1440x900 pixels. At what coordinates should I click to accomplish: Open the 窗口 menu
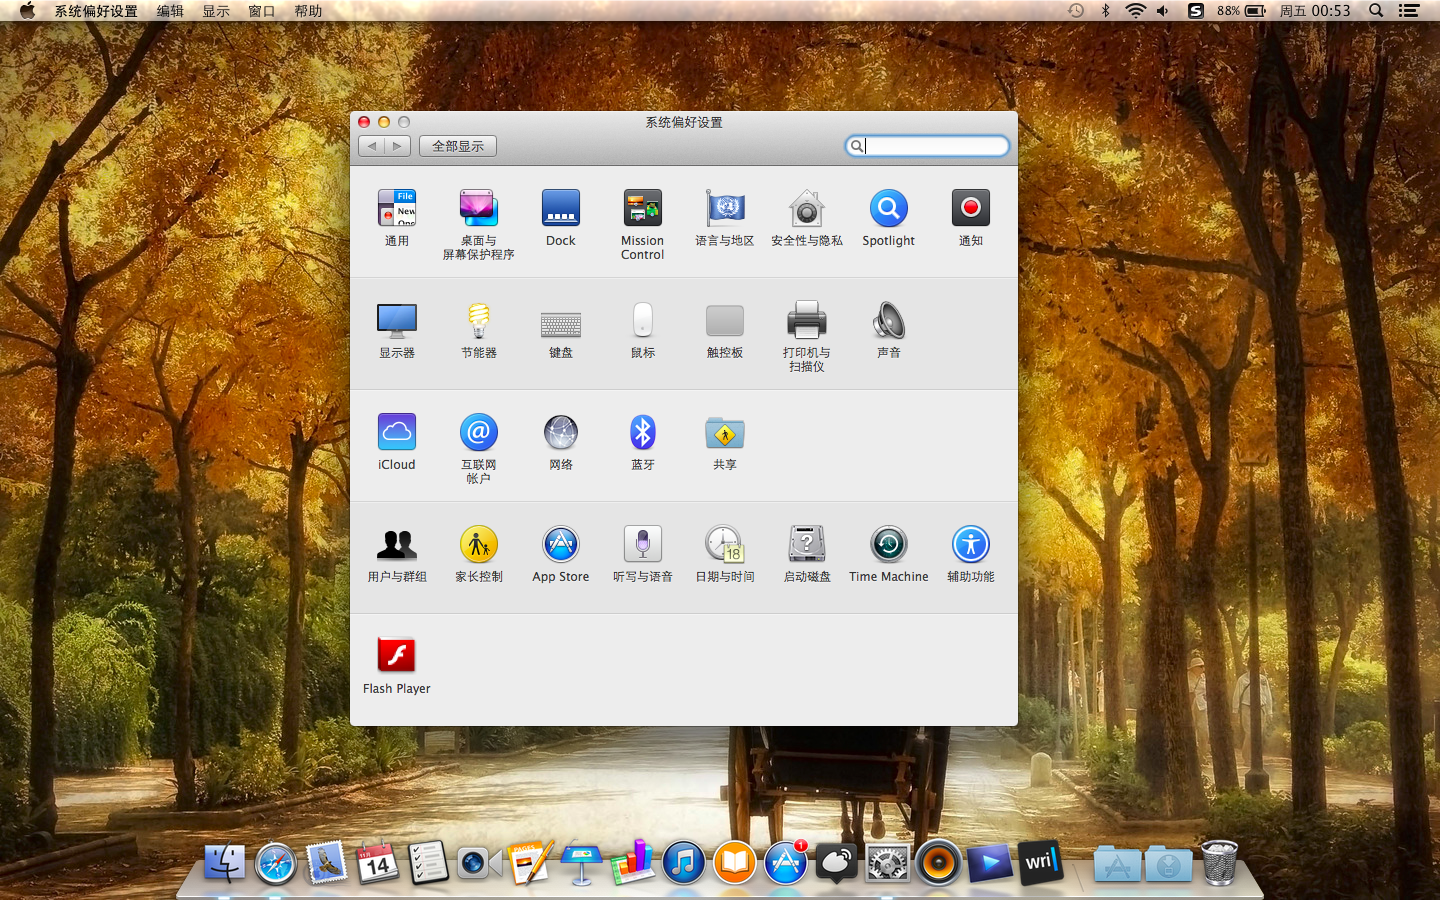[262, 11]
